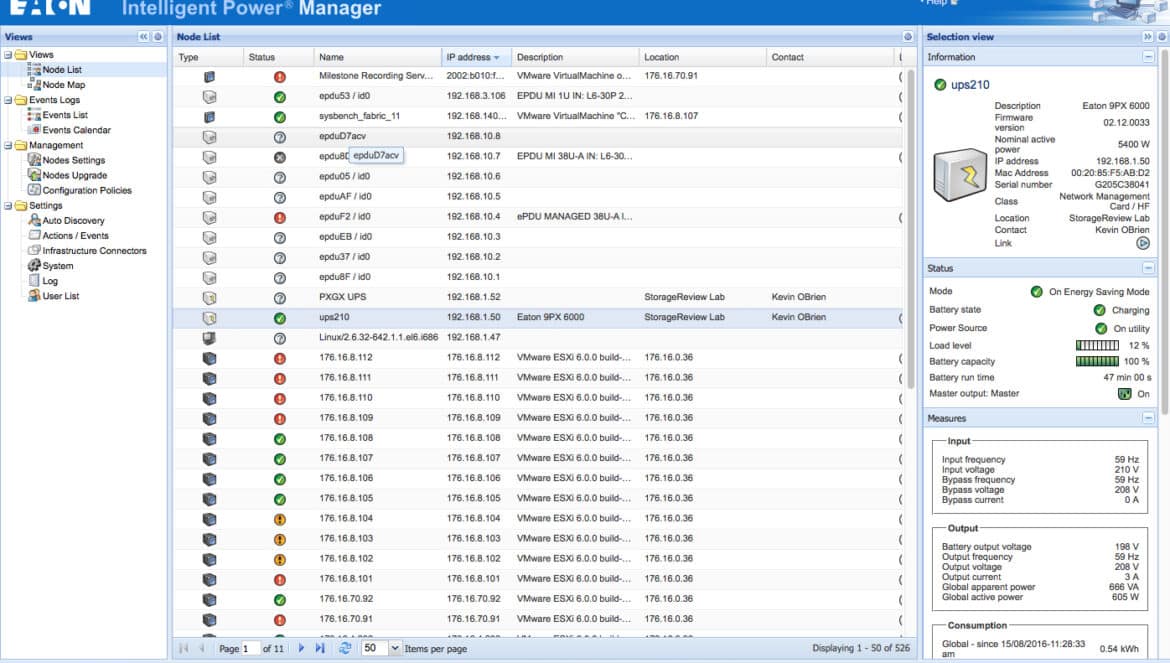The image size is (1170, 663).
Task: Click the server type icon for 176.16.8.112
Action: pos(210,358)
